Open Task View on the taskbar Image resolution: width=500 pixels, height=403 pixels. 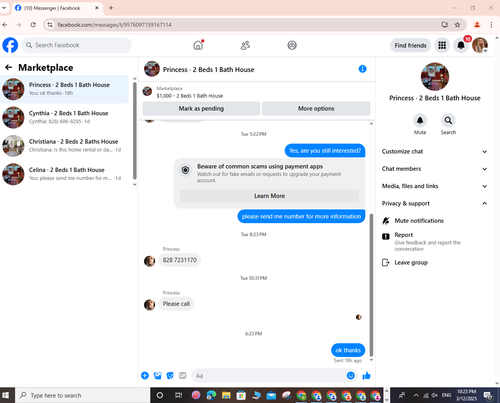[x=178, y=395]
